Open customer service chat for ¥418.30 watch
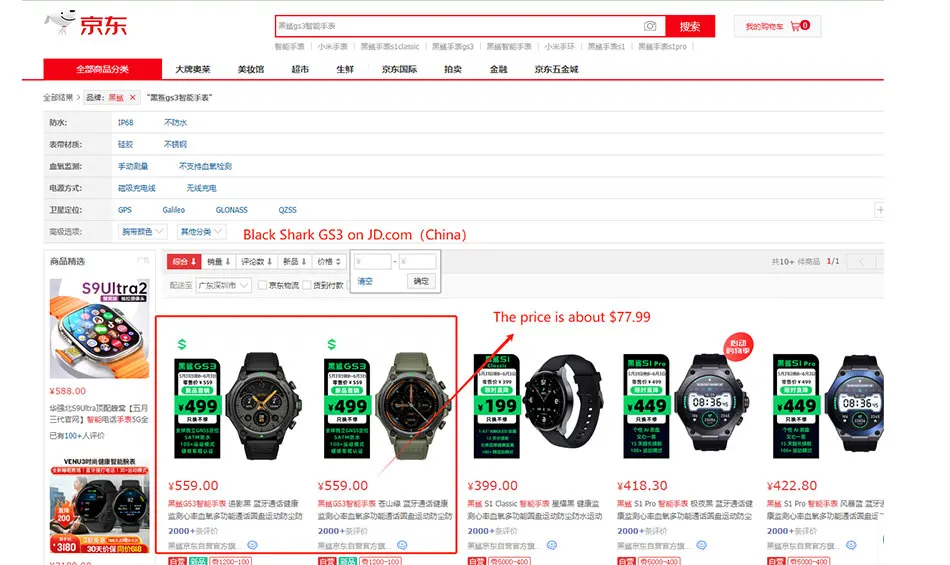 (701, 545)
